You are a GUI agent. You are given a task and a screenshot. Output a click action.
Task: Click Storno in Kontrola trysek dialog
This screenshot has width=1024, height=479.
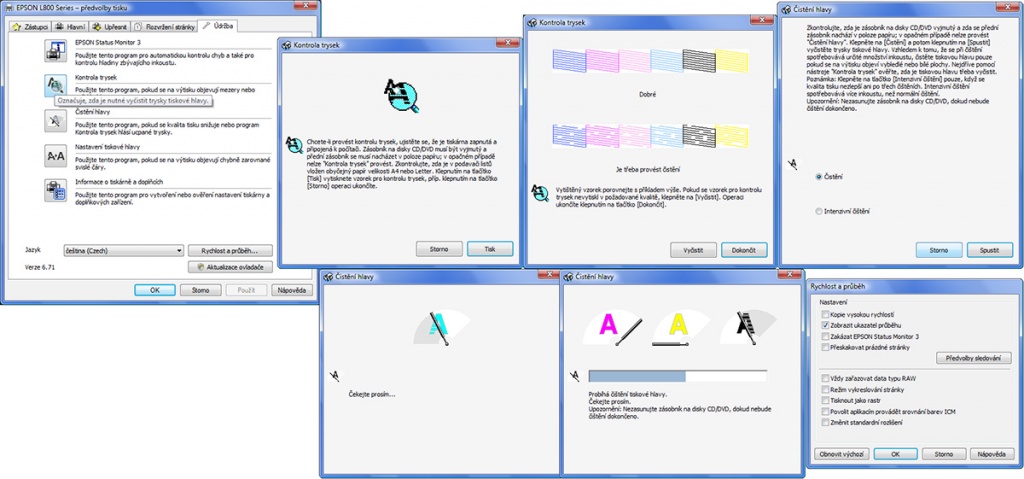[x=439, y=248]
